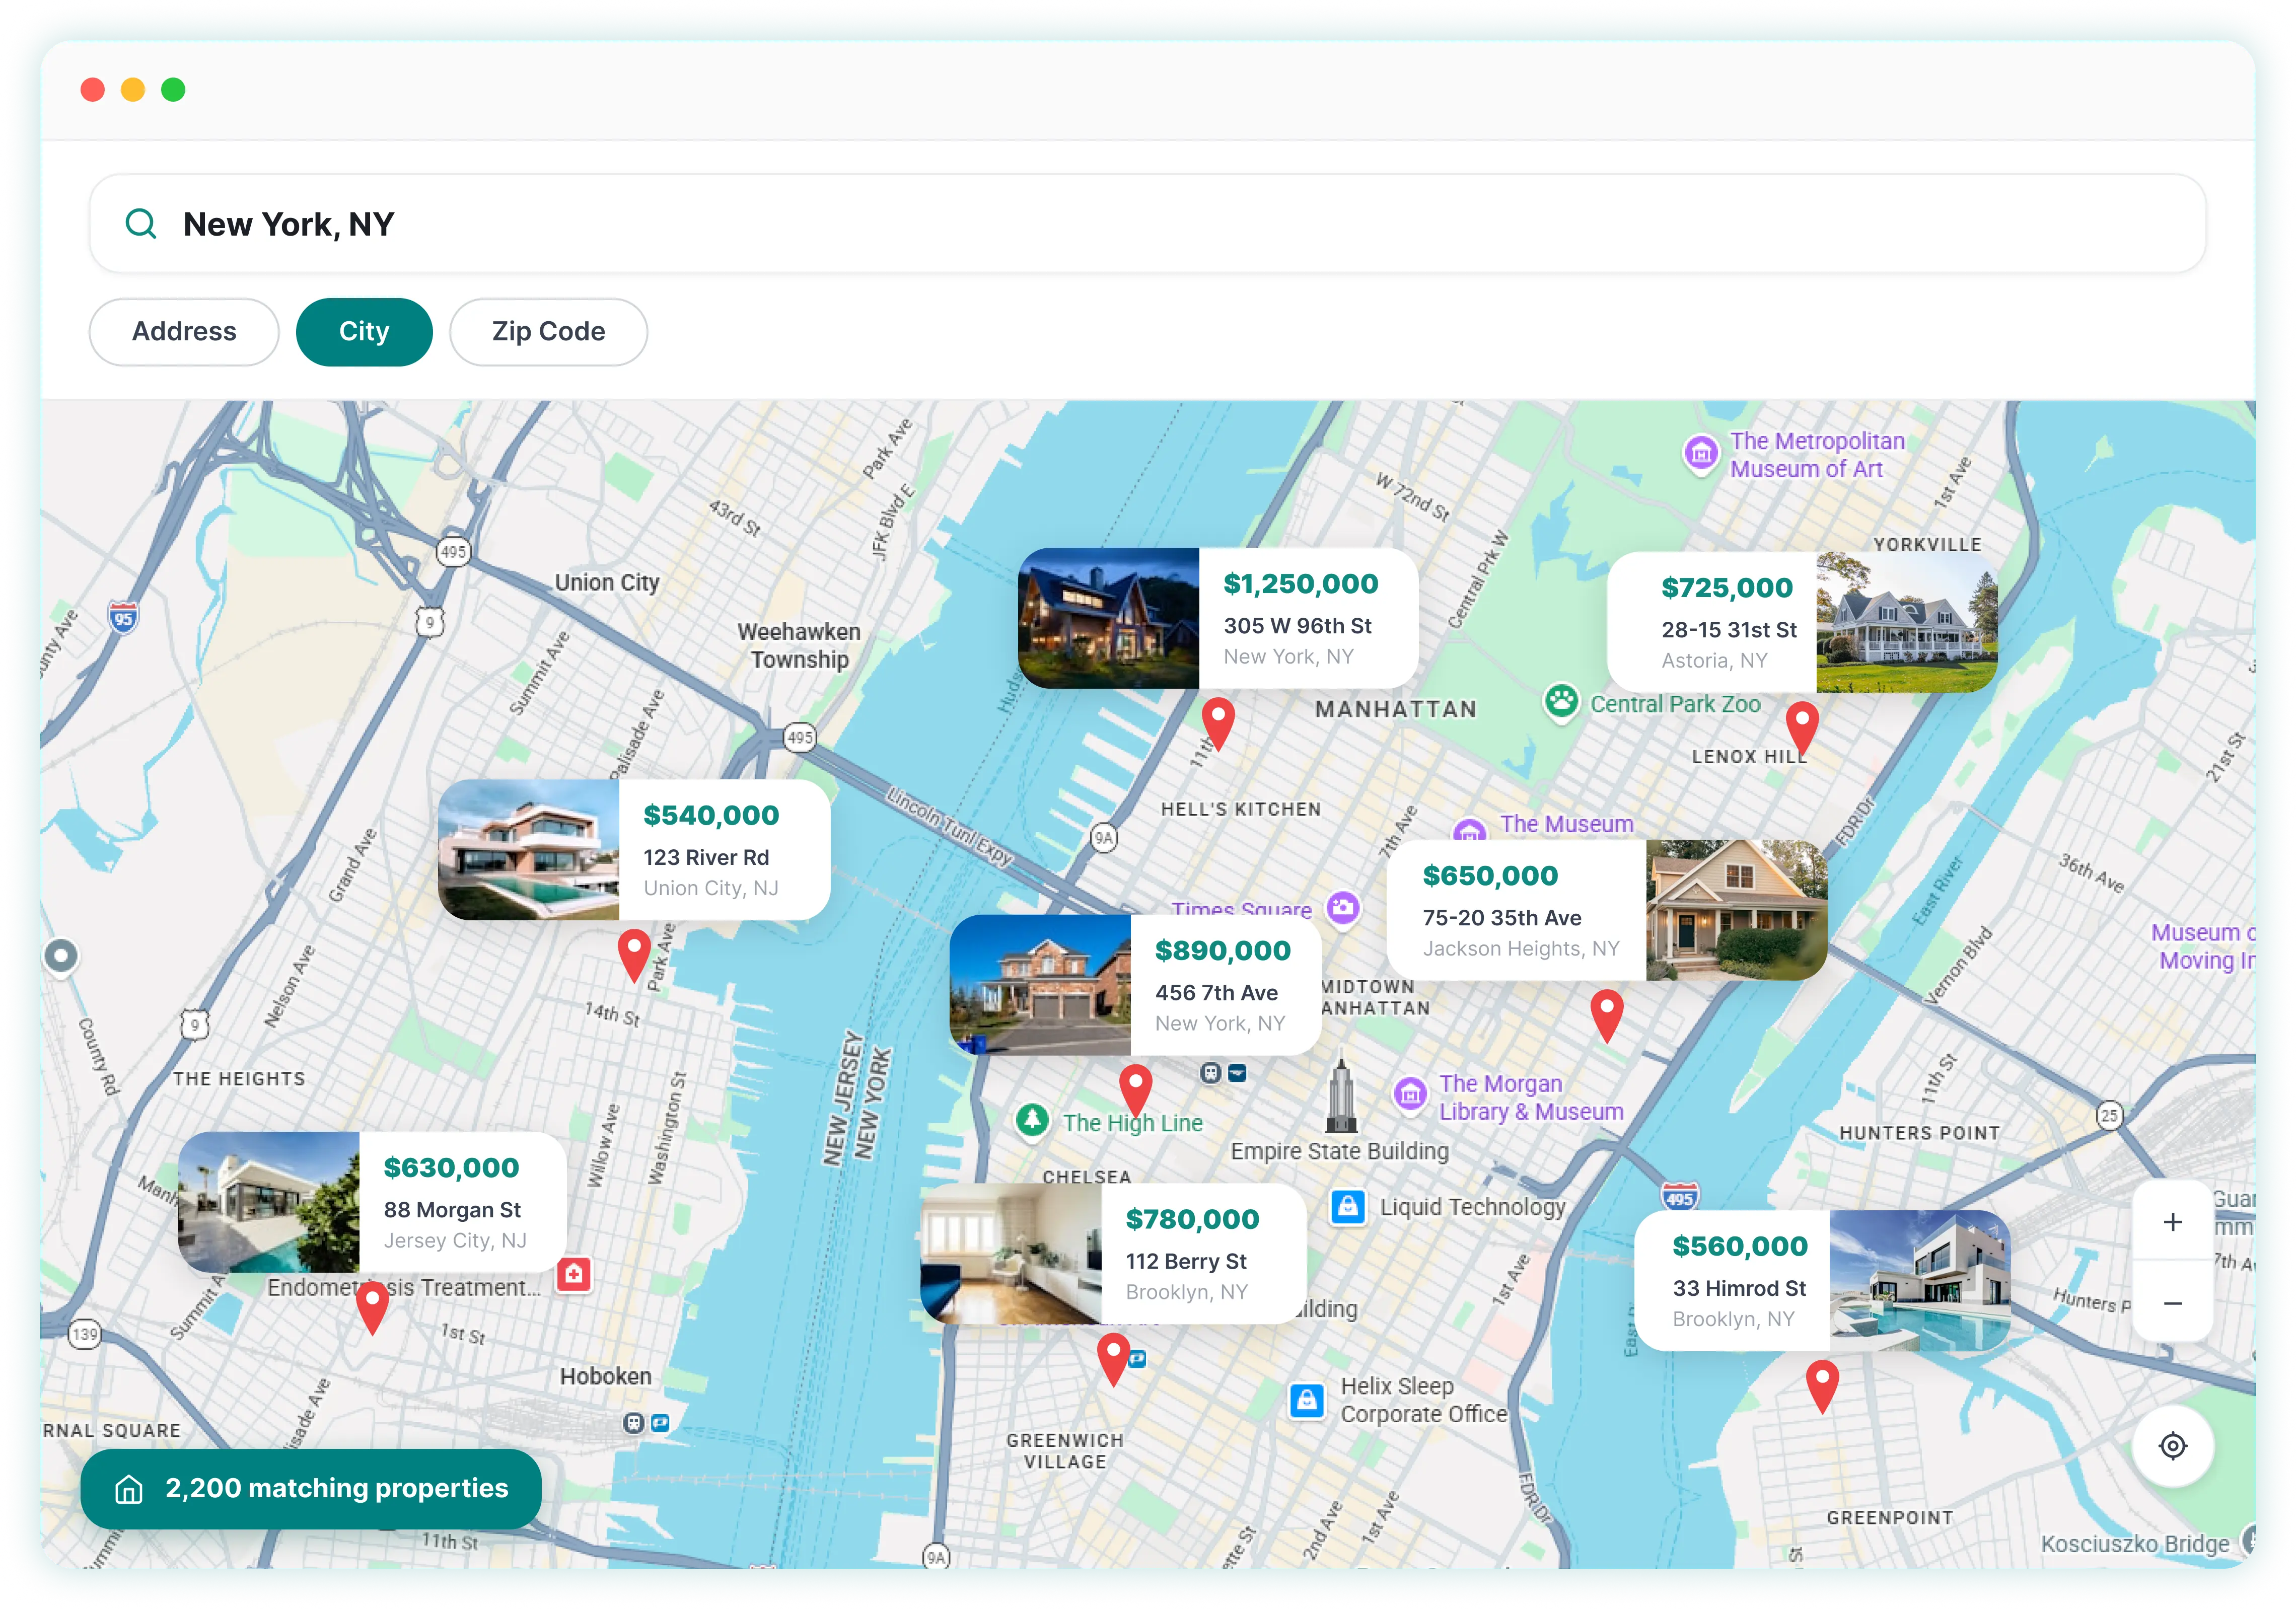Click The High Line park icon
Screen dimensions: 2296x1609
tap(1032, 1120)
